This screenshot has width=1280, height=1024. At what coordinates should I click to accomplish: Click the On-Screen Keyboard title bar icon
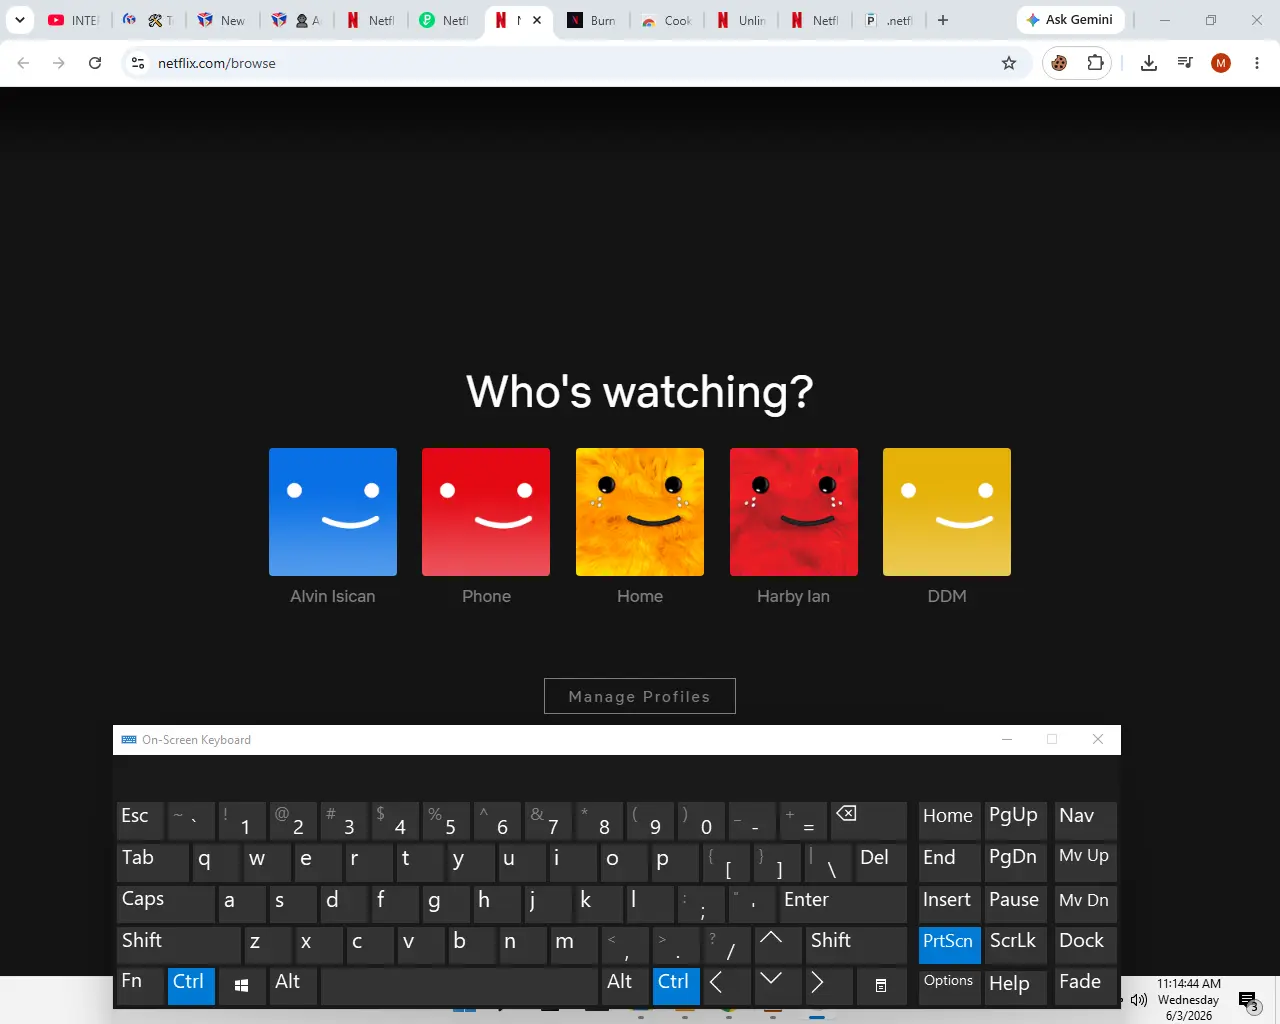(x=128, y=740)
